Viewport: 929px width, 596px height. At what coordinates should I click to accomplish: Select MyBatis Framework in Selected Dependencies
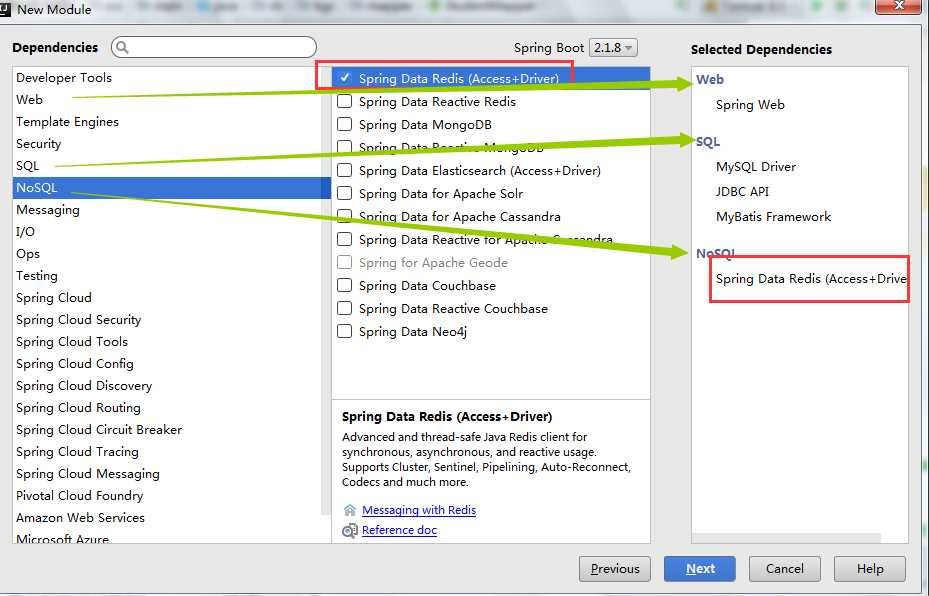773,217
